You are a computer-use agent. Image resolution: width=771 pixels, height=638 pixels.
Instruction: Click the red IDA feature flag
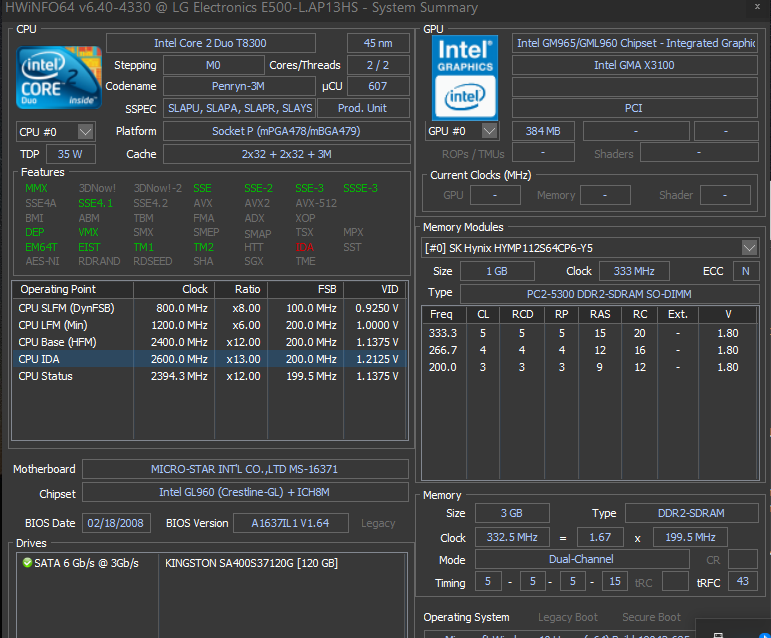tap(304, 247)
